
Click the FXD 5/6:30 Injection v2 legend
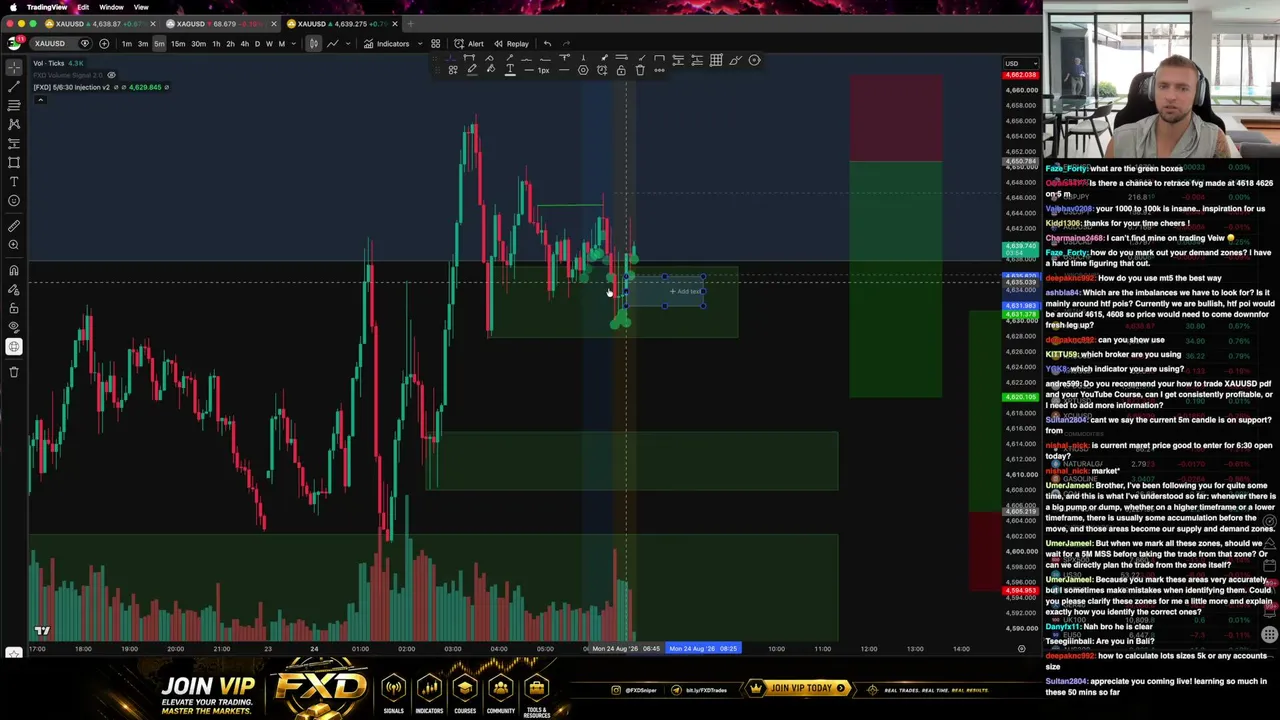pos(72,87)
